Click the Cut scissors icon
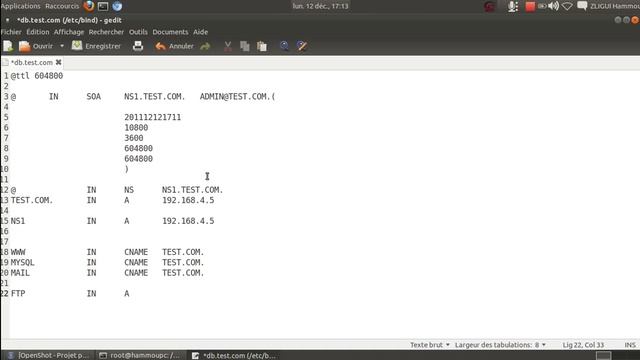The height and width of the screenshot is (360, 640). tap(228, 47)
